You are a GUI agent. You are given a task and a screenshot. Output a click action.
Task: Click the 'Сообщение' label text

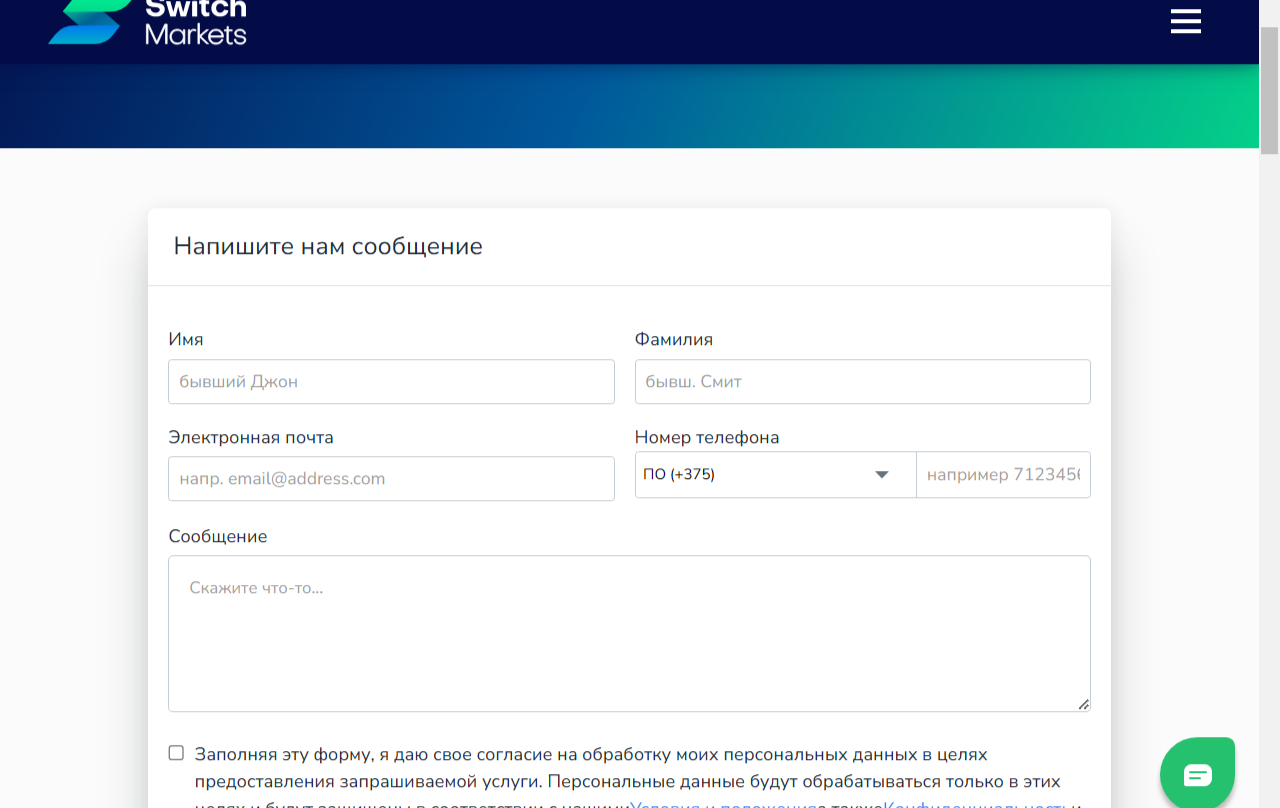coord(218,536)
